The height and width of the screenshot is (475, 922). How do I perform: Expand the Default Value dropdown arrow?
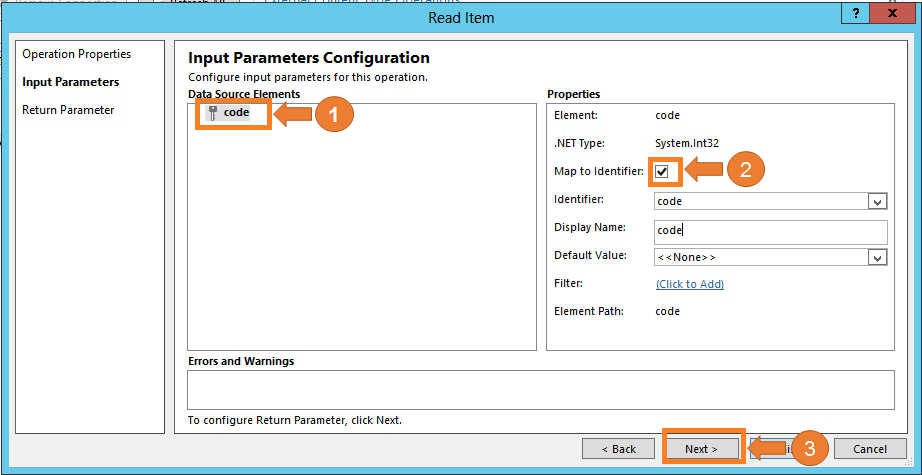[878, 258]
